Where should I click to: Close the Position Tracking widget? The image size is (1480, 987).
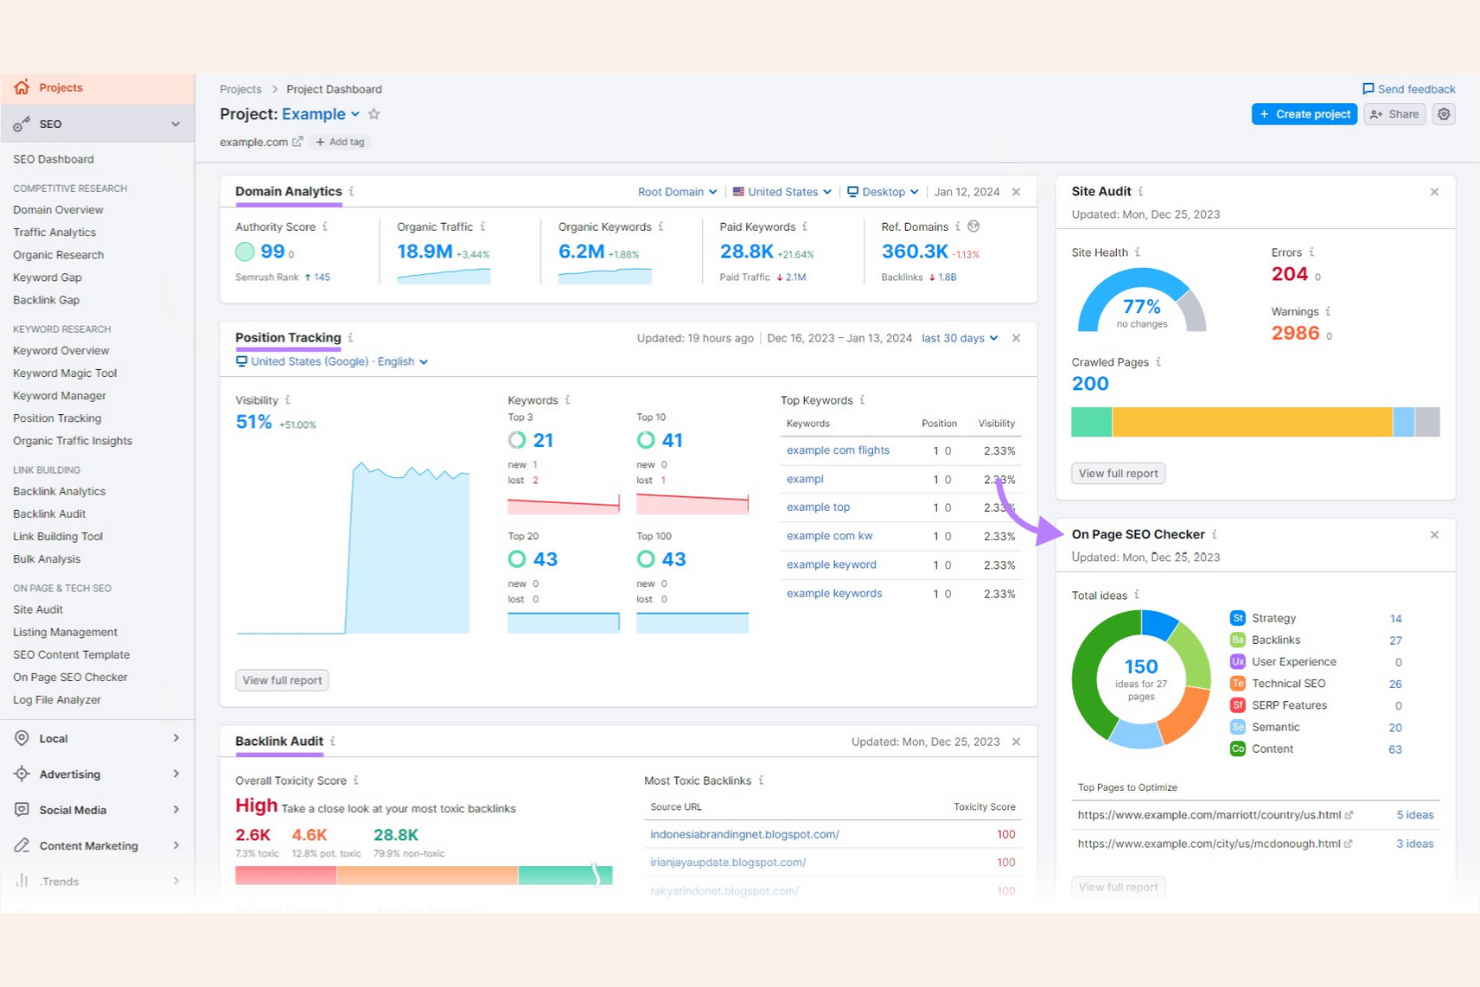point(1016,338)
